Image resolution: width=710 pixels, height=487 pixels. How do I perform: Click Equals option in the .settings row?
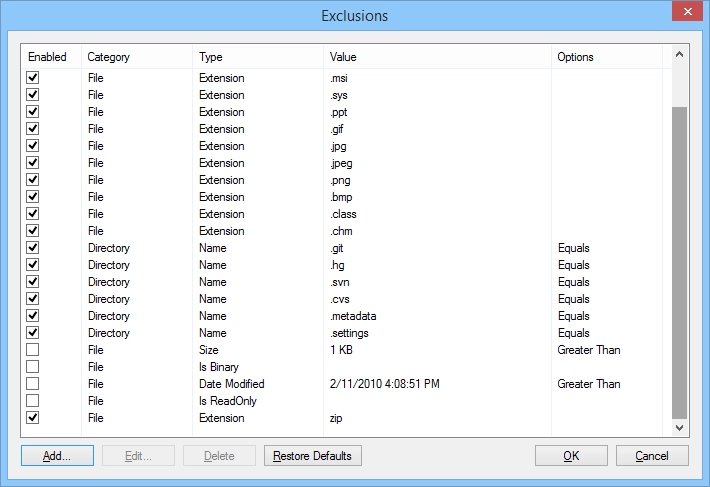[x=574, y=333]
